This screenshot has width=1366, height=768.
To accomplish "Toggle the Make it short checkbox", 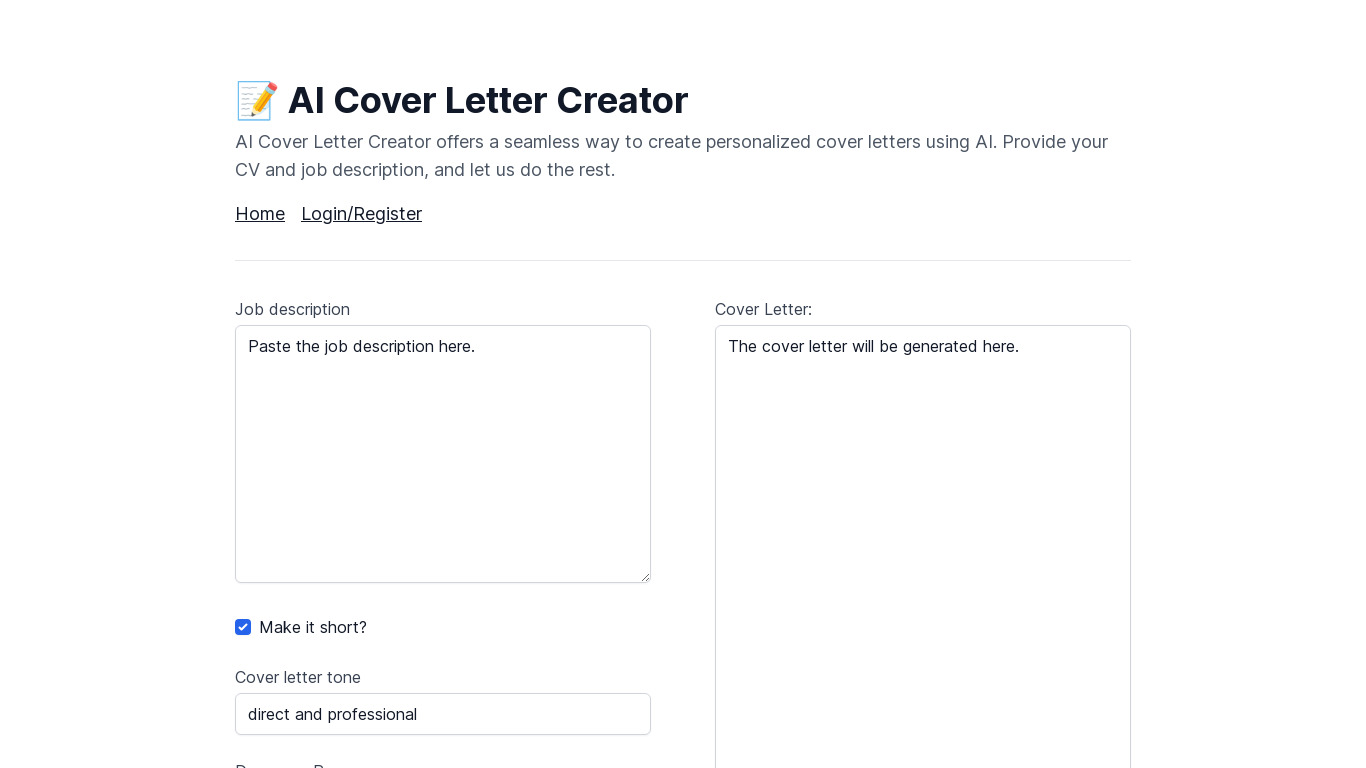I will click(243, 627).
